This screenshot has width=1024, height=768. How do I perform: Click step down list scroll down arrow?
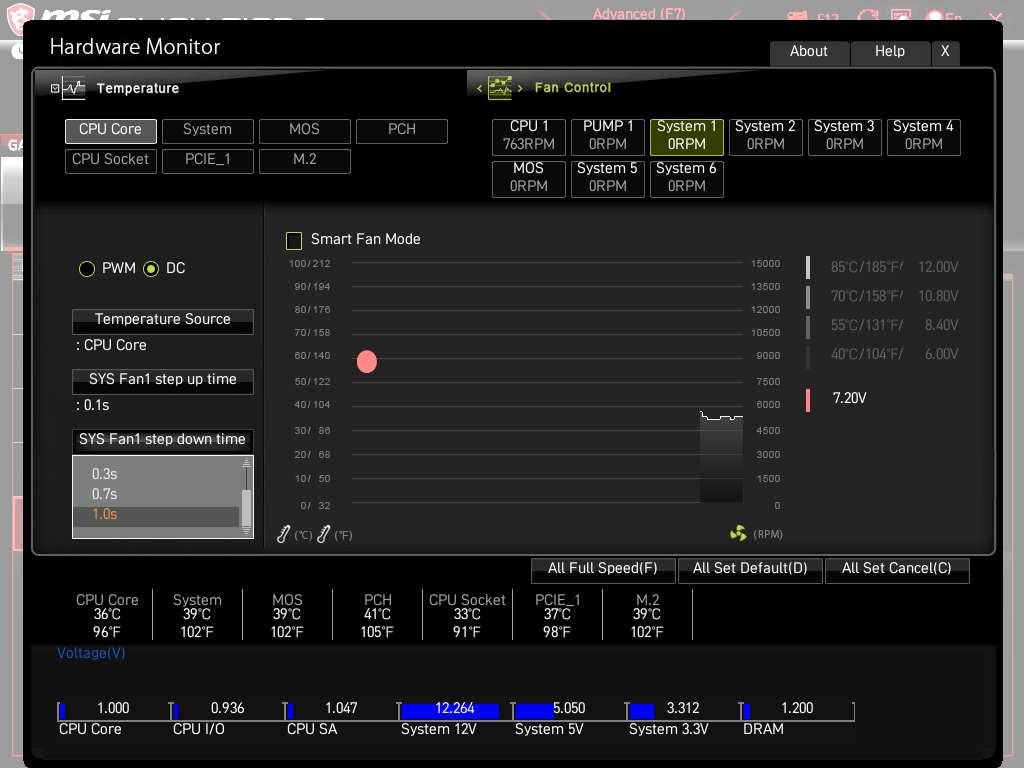click(246, 532)
